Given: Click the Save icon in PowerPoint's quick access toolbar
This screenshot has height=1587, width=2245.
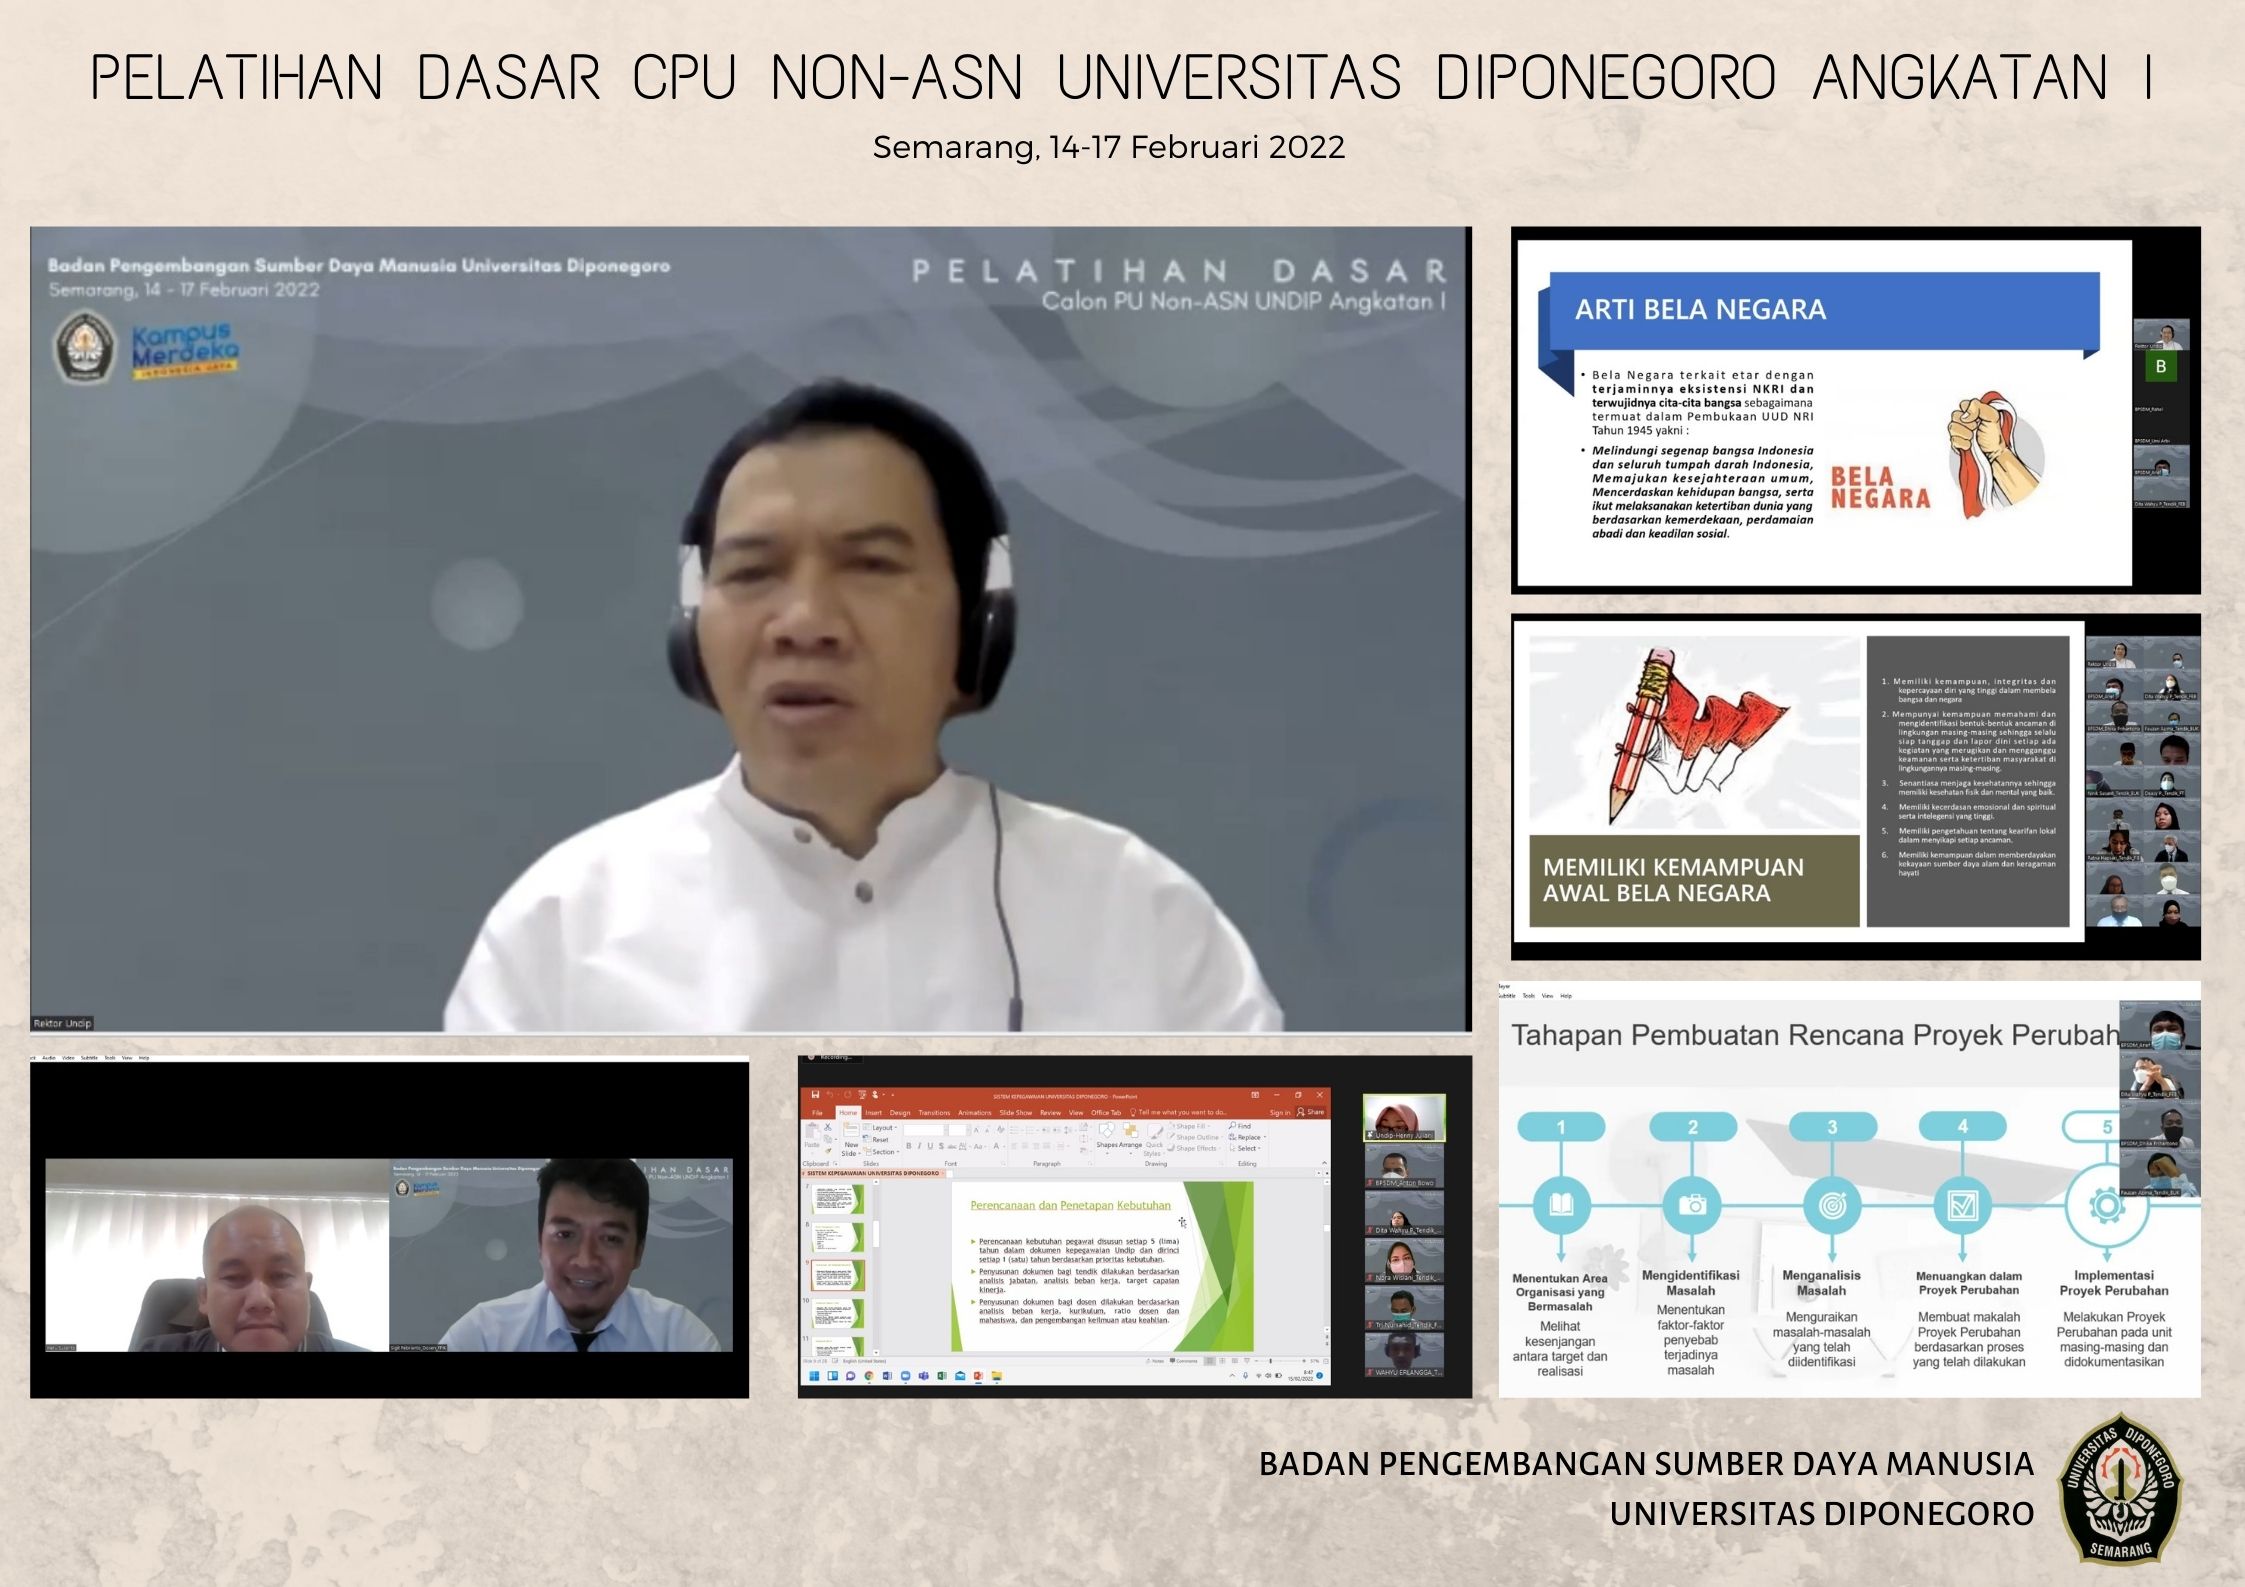Looking at the screenshot, I should point(815,1095).
